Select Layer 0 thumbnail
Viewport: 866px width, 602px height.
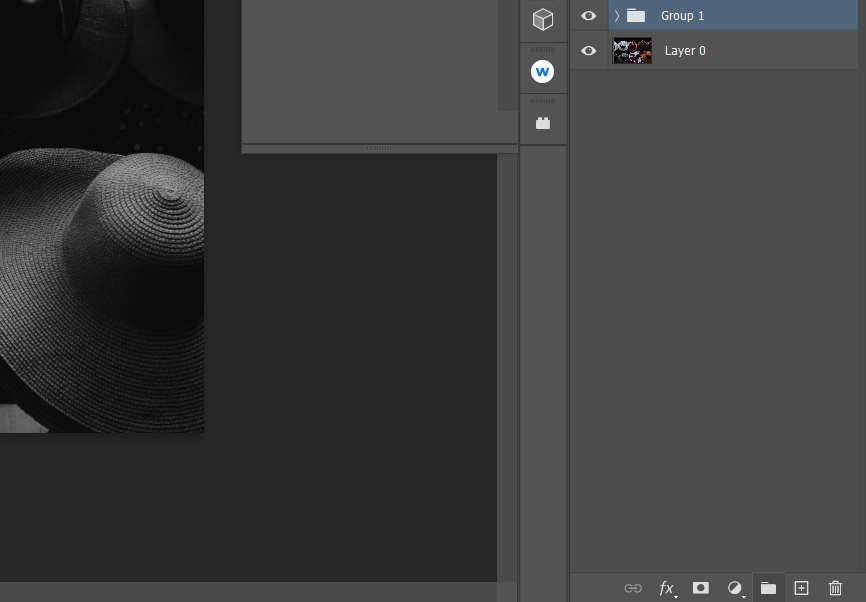pos(632,50)
